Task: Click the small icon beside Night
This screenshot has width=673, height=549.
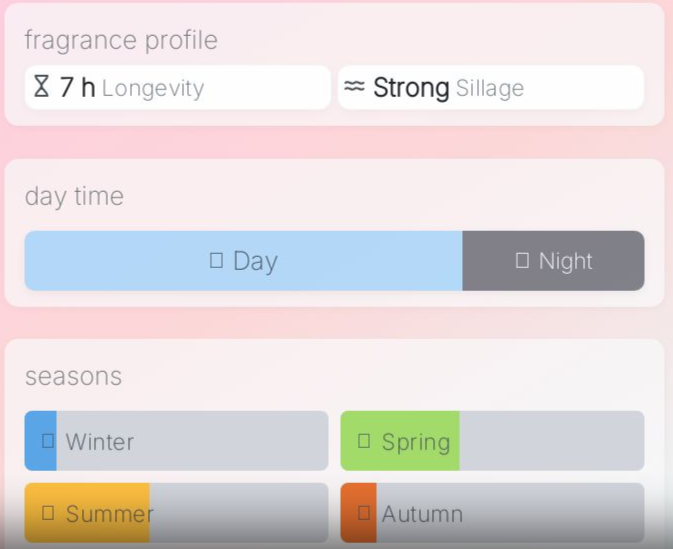Action: [x=522, y=261]
